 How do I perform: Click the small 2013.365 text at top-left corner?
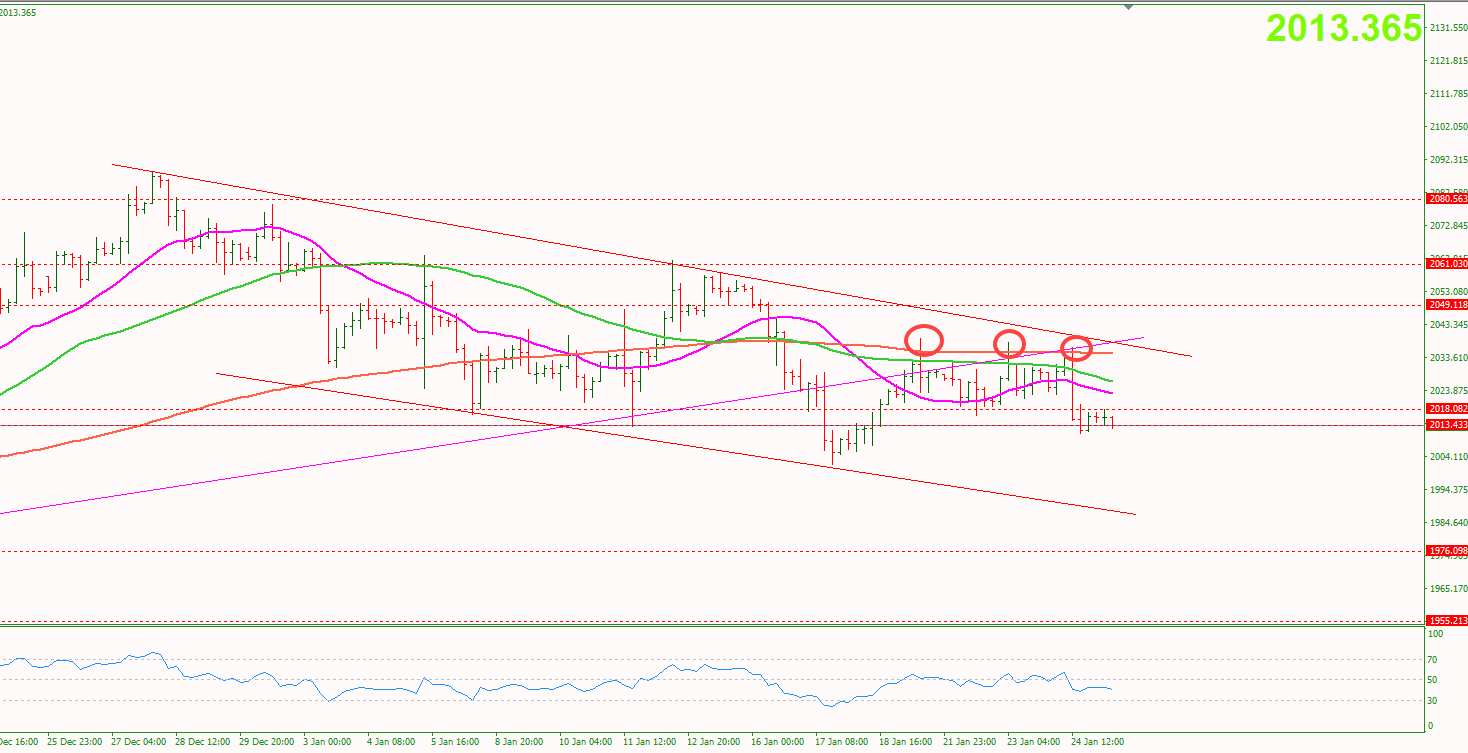tap(19, 13)
